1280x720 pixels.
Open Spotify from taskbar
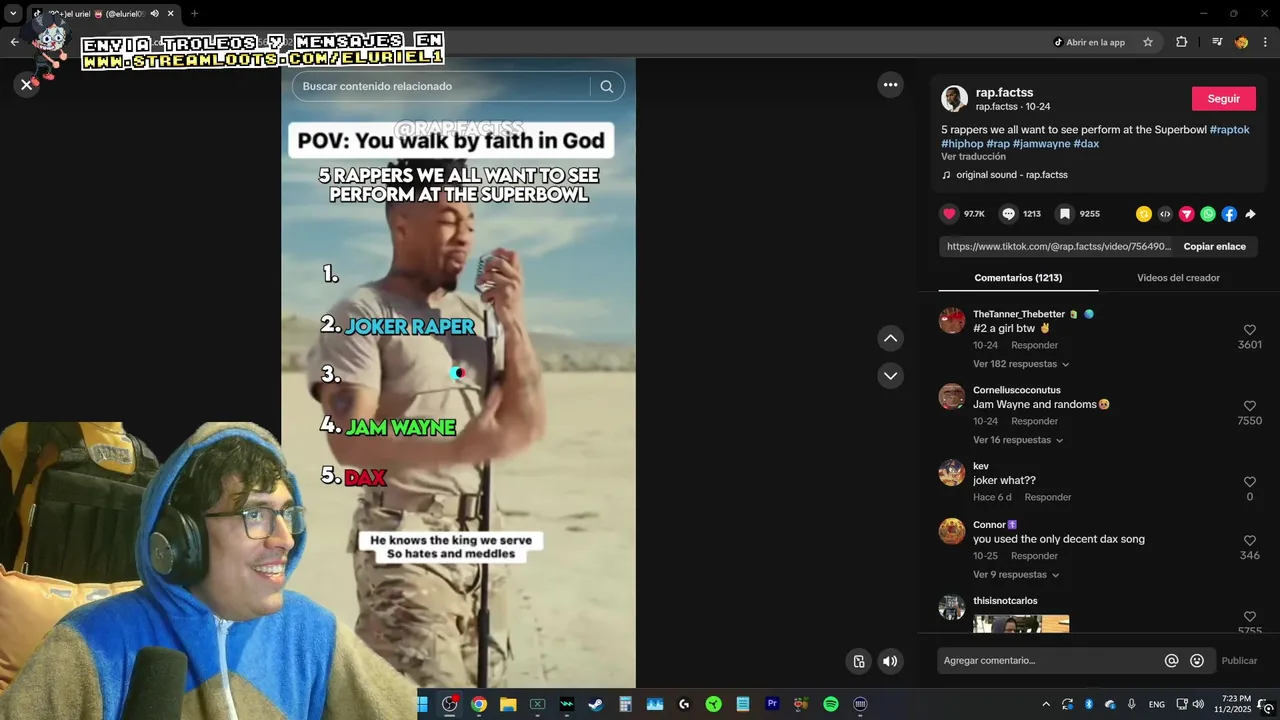click(830, 704)
